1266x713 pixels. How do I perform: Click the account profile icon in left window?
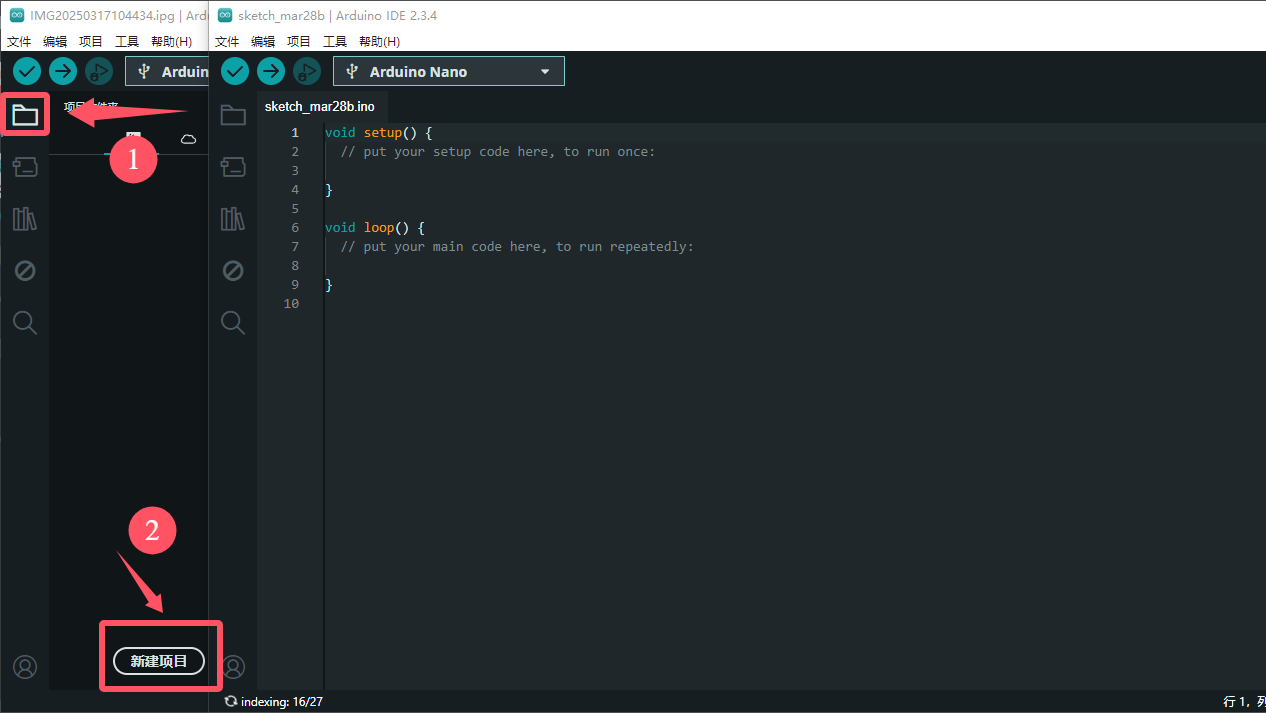pyautogui.click(x=25, y=666)
